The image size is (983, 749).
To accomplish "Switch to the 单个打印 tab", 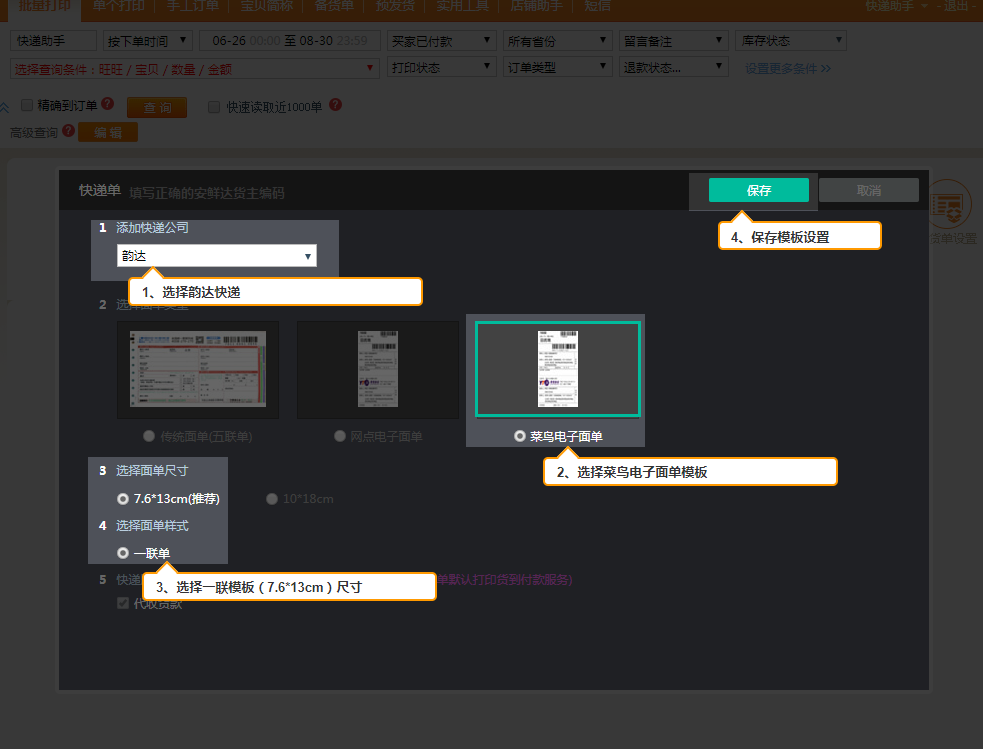I will coord(118,6).
